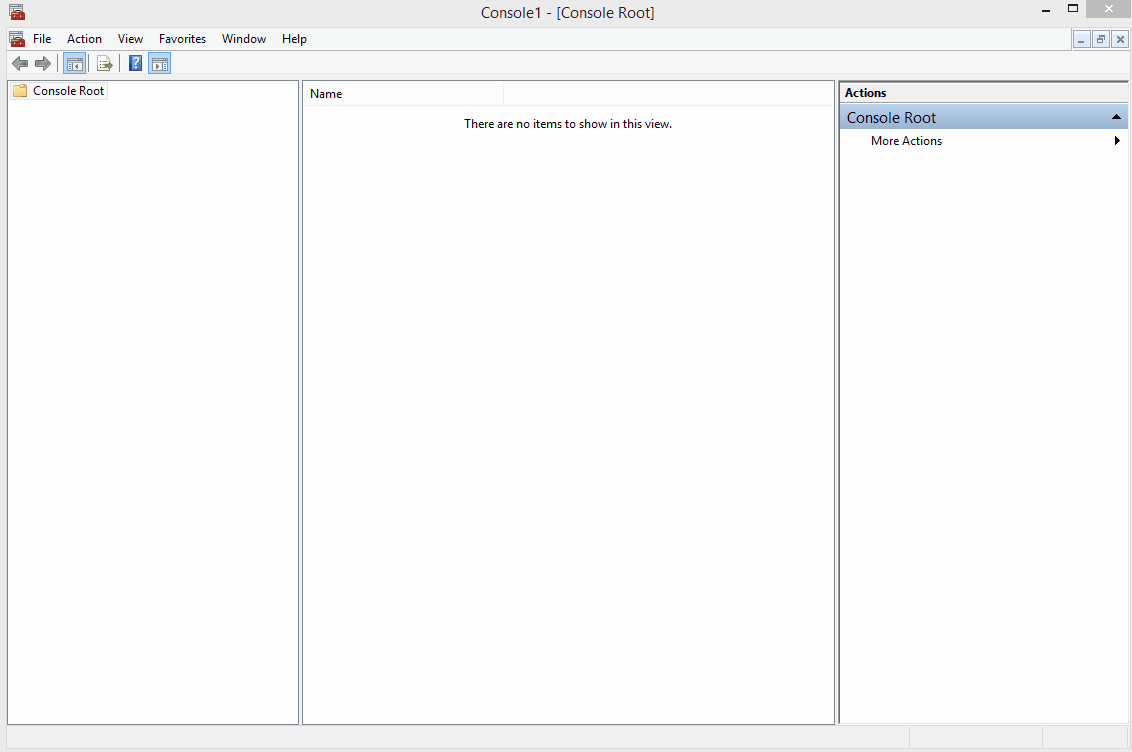Select Console Root in the tree

[69, 91]
